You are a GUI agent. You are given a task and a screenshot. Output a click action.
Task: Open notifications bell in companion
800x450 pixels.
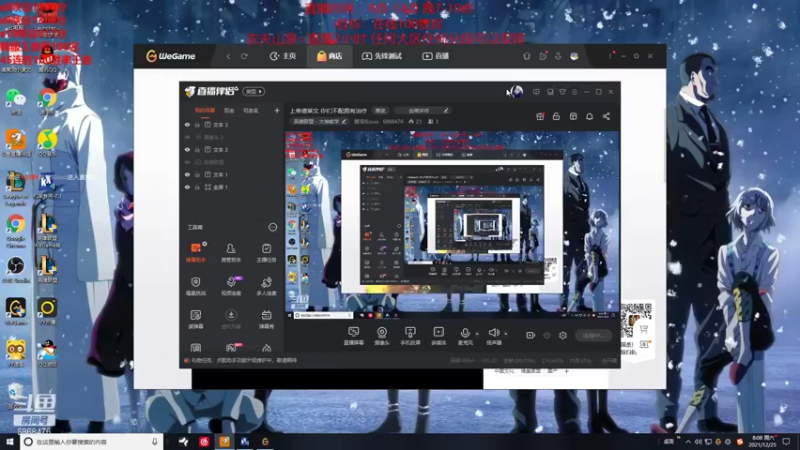tap(589, 116)
